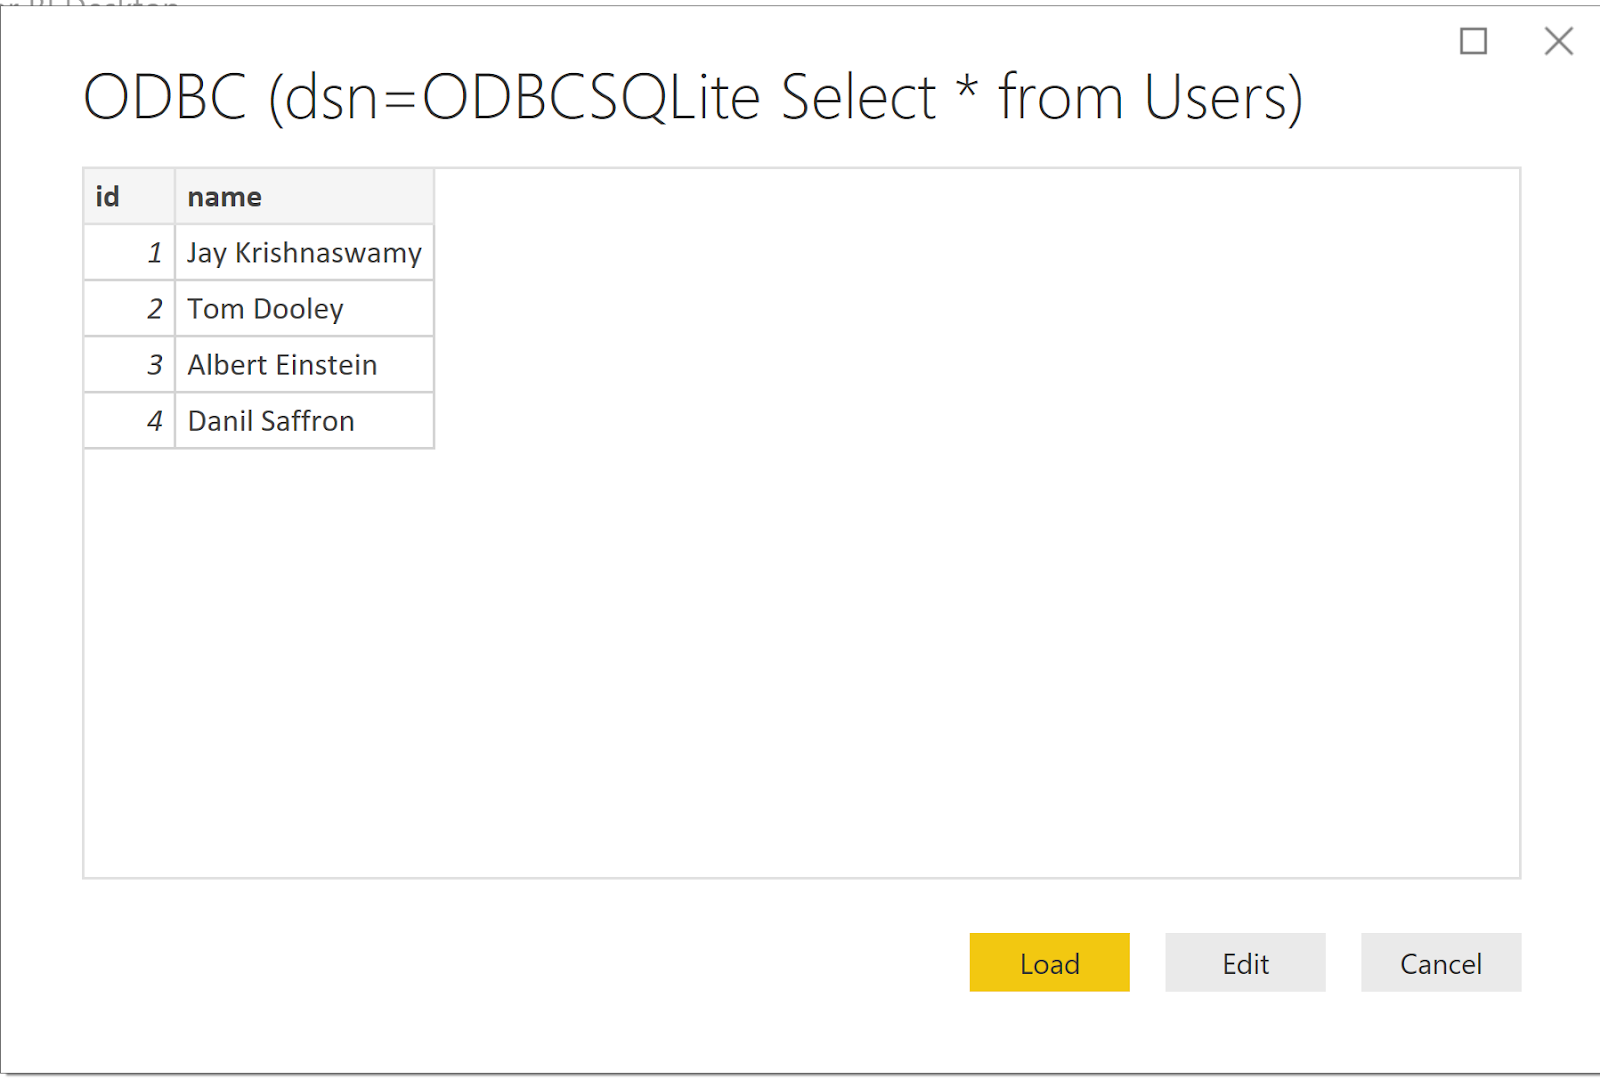Click the Load button
The height and width of the screenshot is (1079, 1600).
[x=1048, y=962]
